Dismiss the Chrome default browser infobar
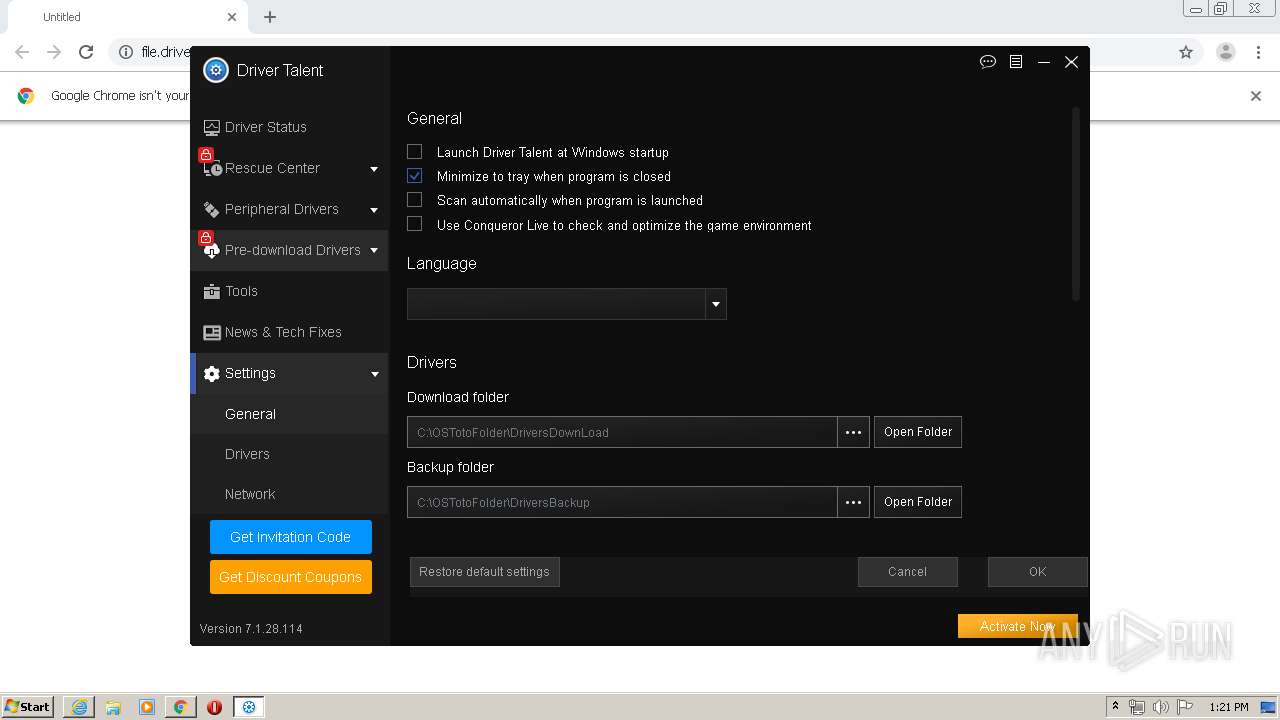The image size is (1280, 720). point(1256,96)
